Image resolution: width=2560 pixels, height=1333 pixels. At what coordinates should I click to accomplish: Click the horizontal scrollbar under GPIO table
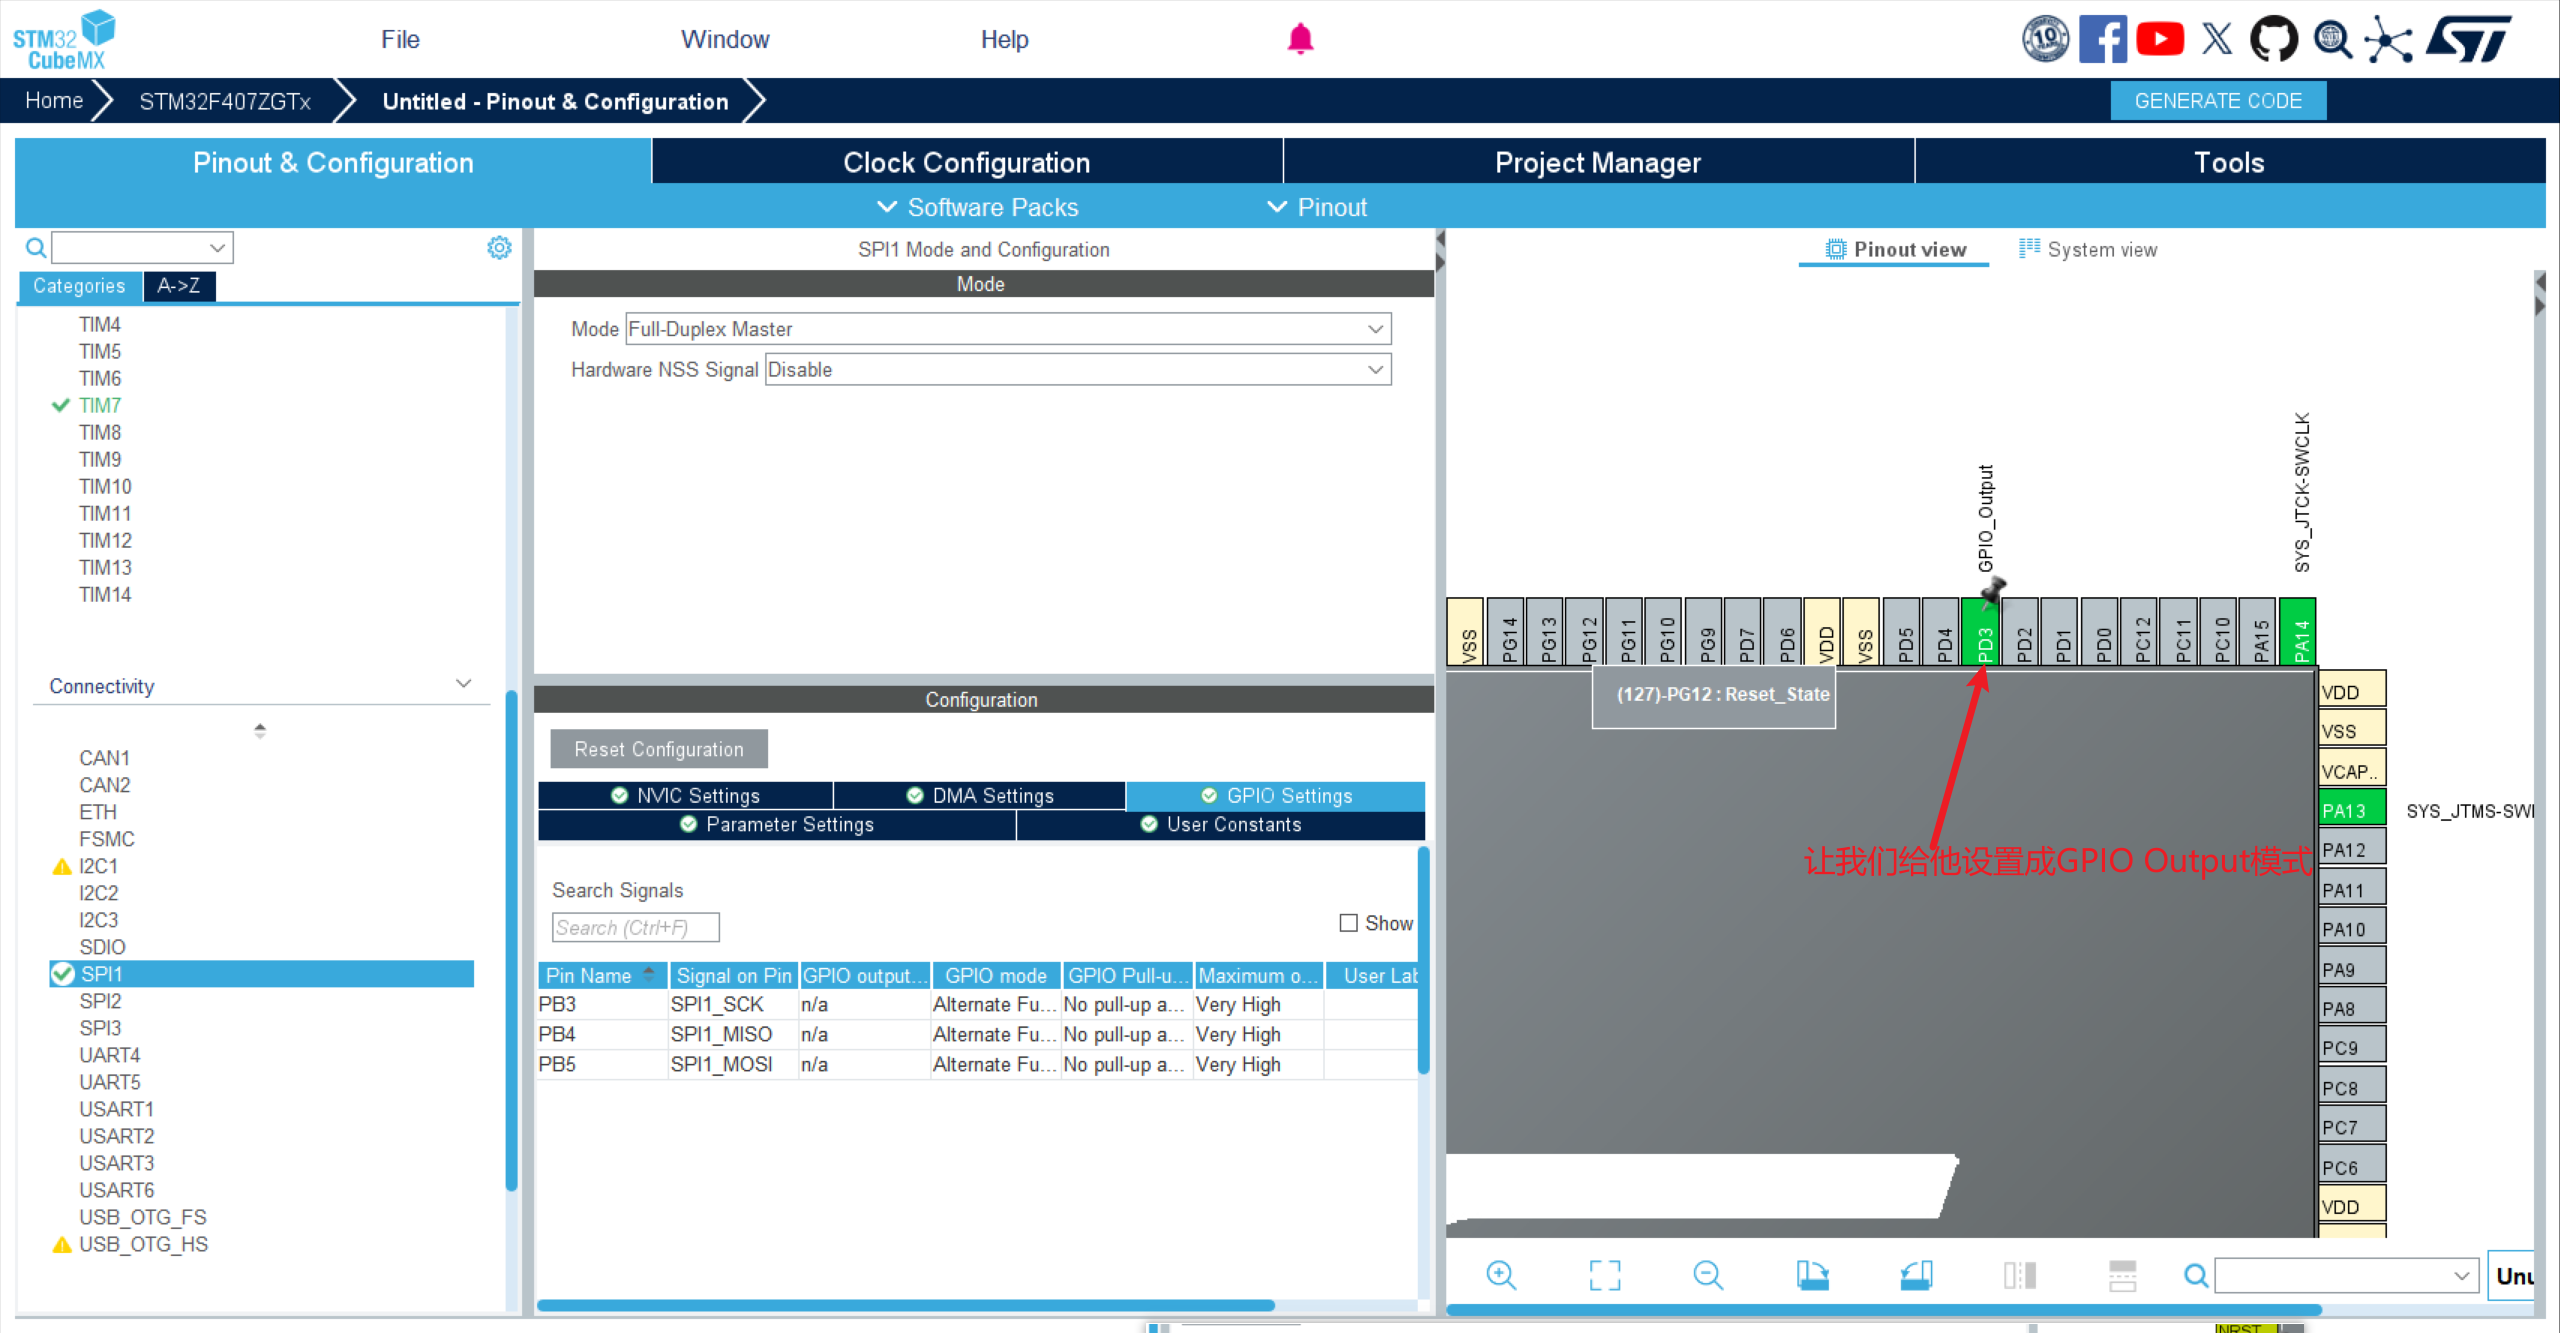pyautogui.click(x=905, y=1305)
